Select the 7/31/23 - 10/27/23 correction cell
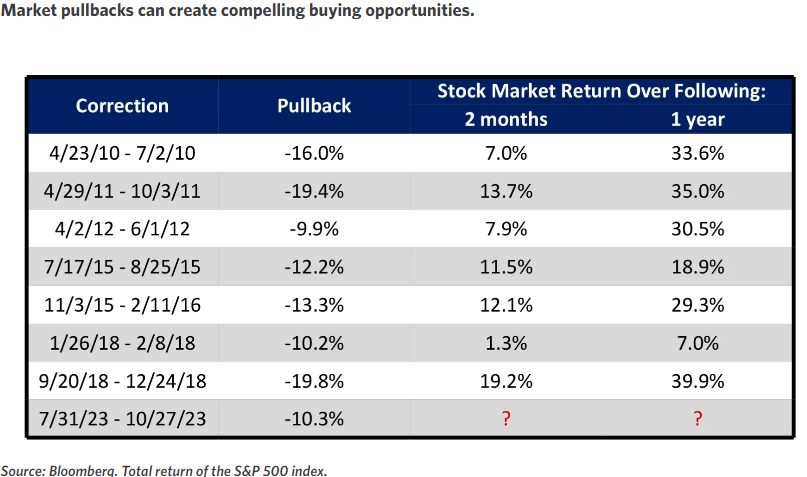The width and height of the screenshot is (807, 477). (122, 419)
